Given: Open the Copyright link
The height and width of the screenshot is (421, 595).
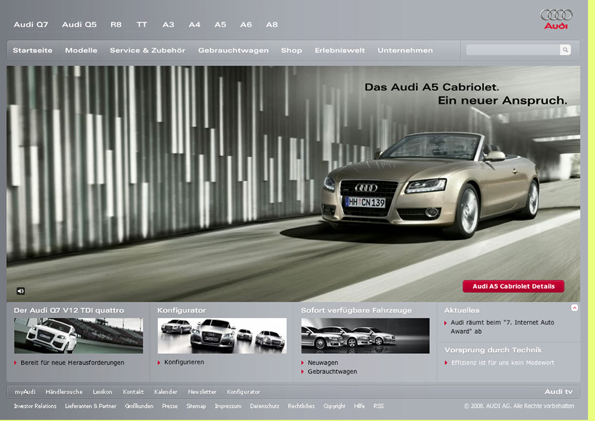Looking at the screenshot, I should [x=334, y=406].
